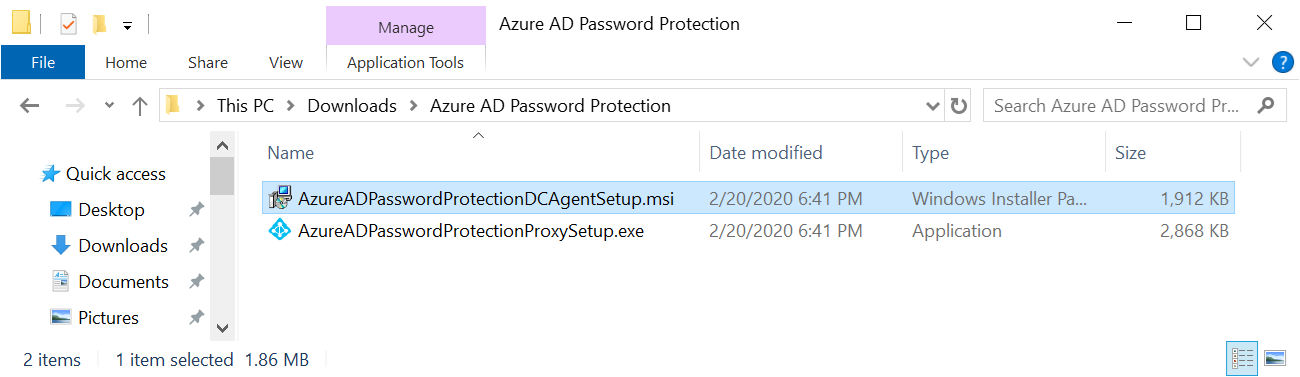Viewport: 1300px width, 377px height.
Task: Expand the ribbon with the chevron arrow
Action: coord(1250,62)
